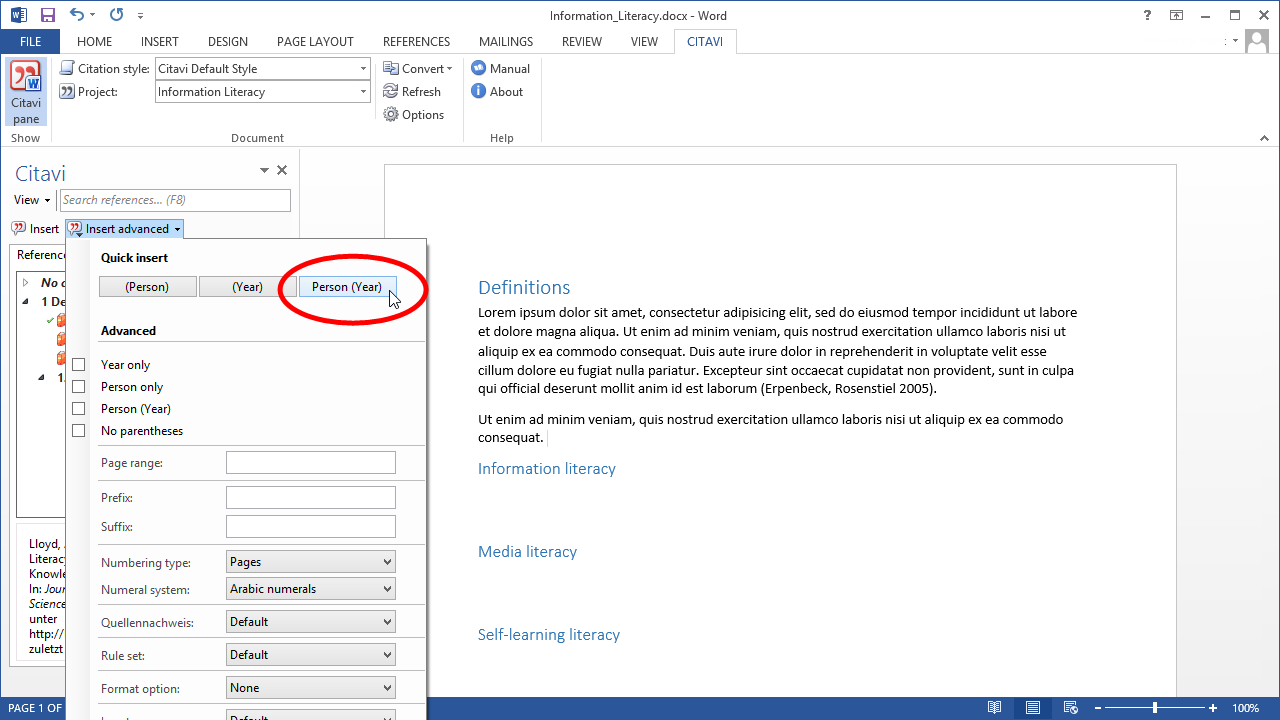Open the Numeral system dropdown
The width and height of the screenshot is (1280, 720).
[x=311, y=589]
